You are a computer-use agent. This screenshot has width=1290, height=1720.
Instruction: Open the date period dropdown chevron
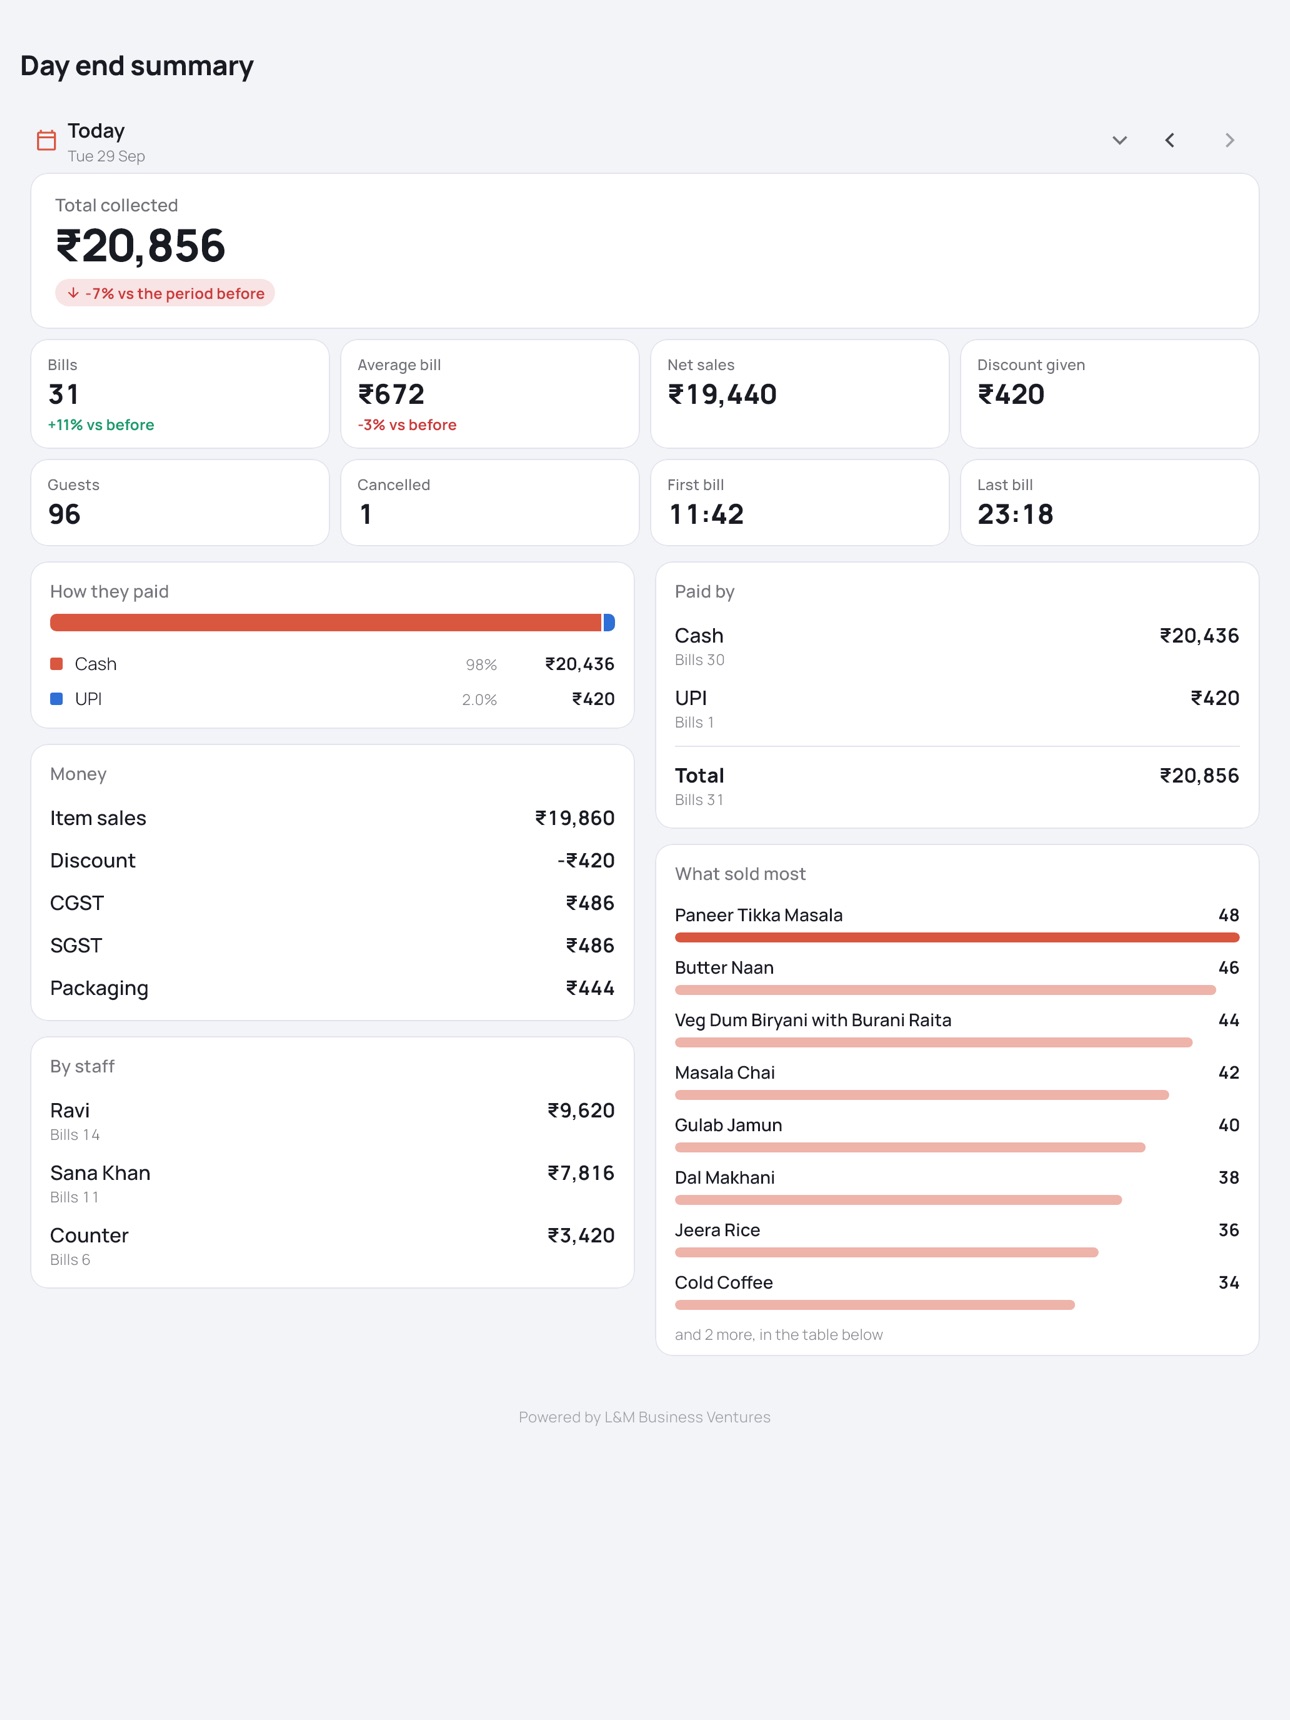[1120, 140]
